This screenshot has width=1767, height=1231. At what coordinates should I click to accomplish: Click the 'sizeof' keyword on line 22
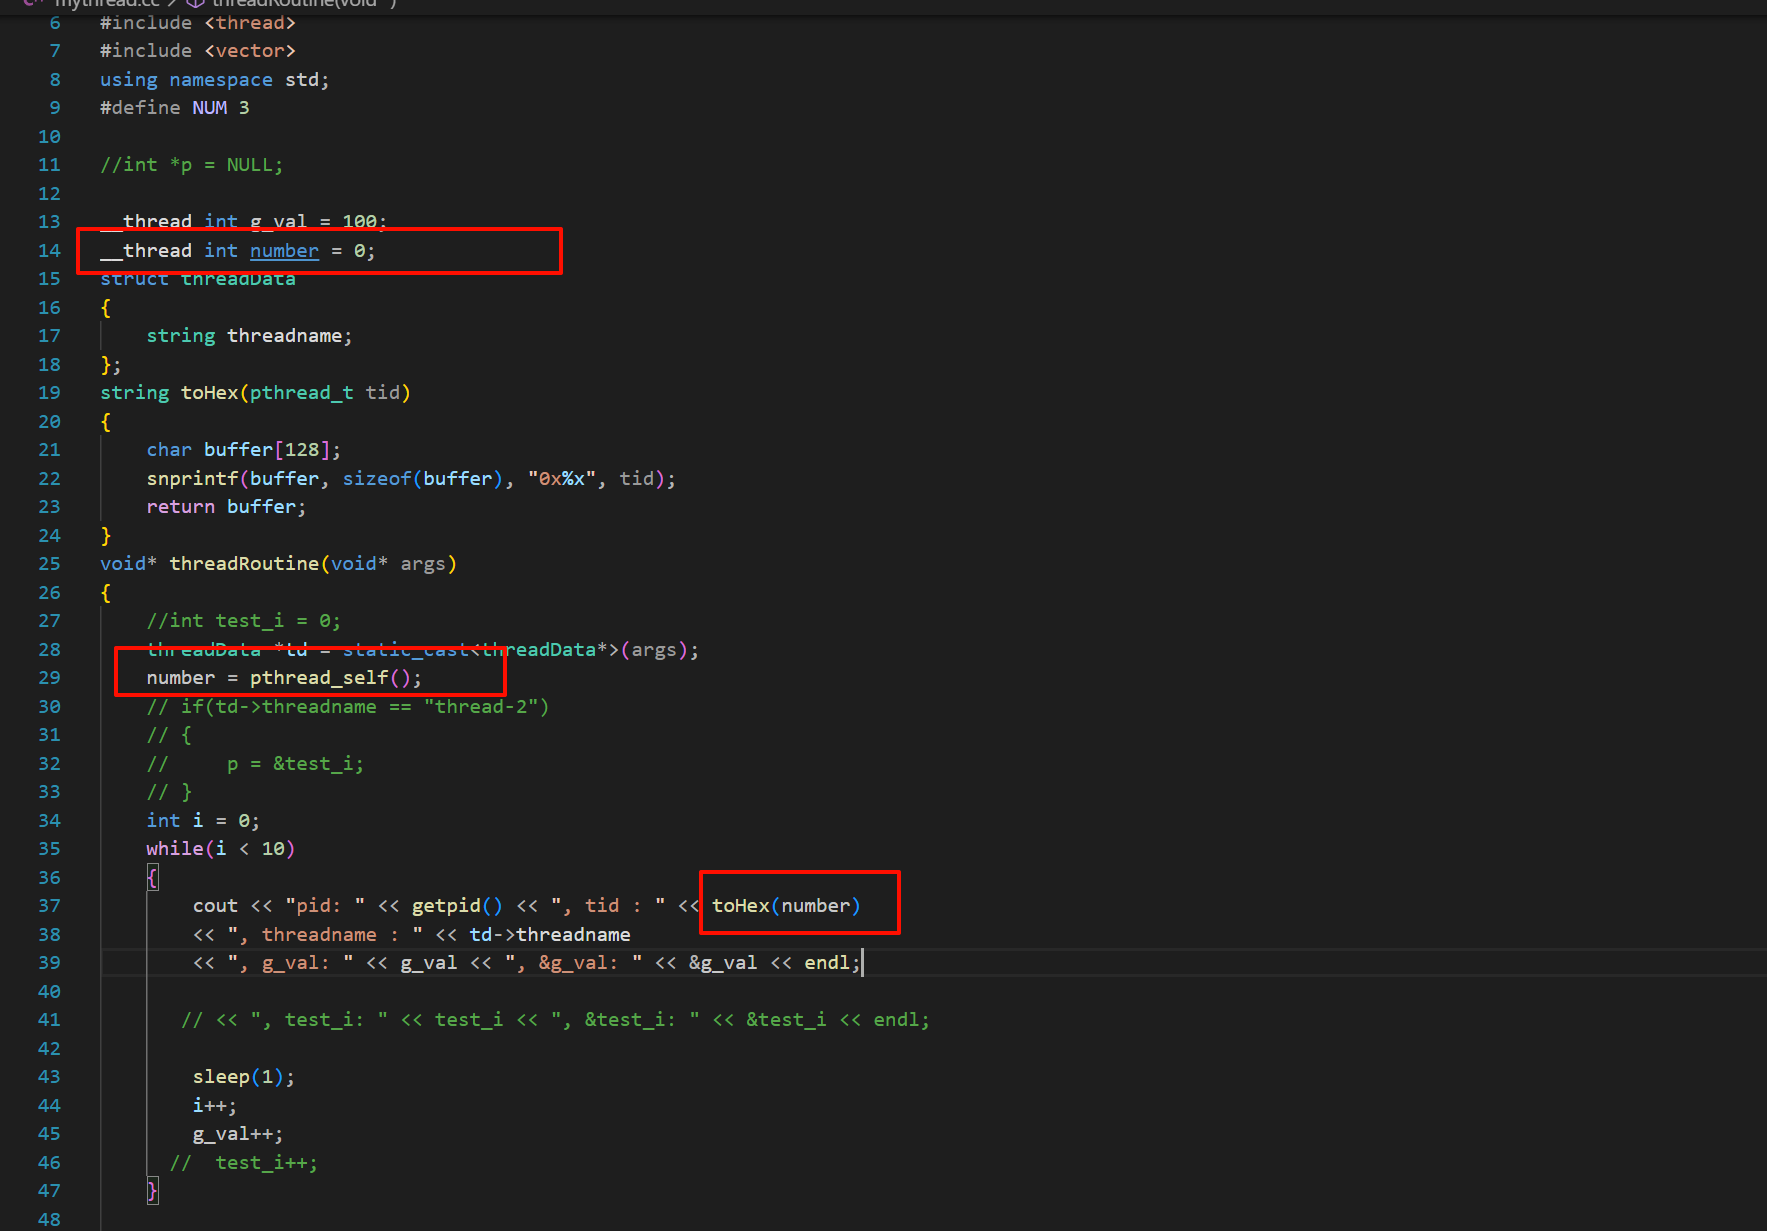coord(376,479)
